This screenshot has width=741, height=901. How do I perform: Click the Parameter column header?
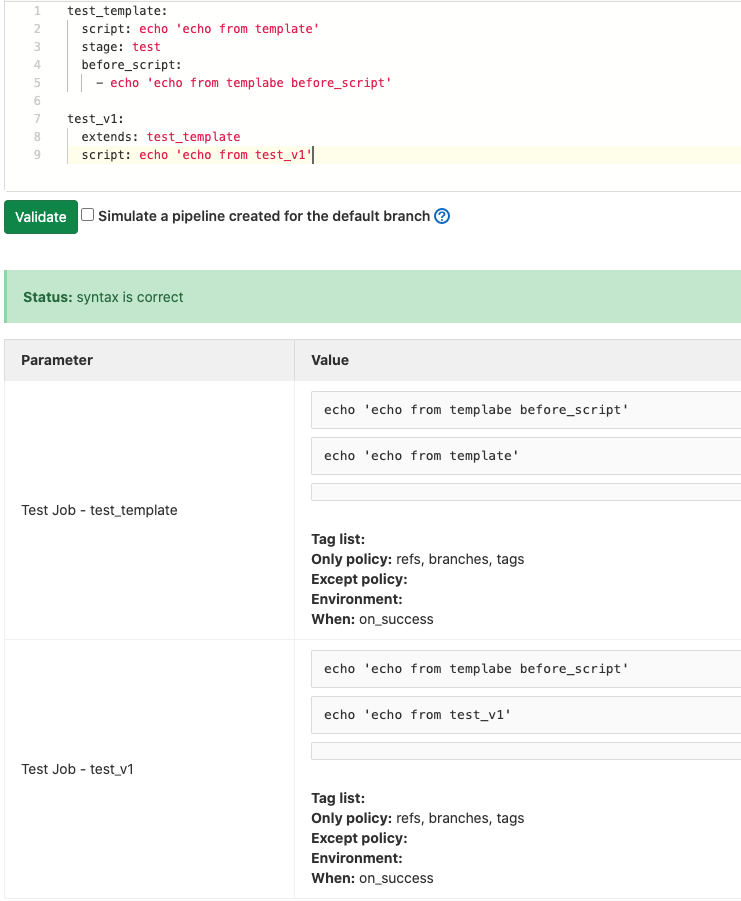click(57, 360)
